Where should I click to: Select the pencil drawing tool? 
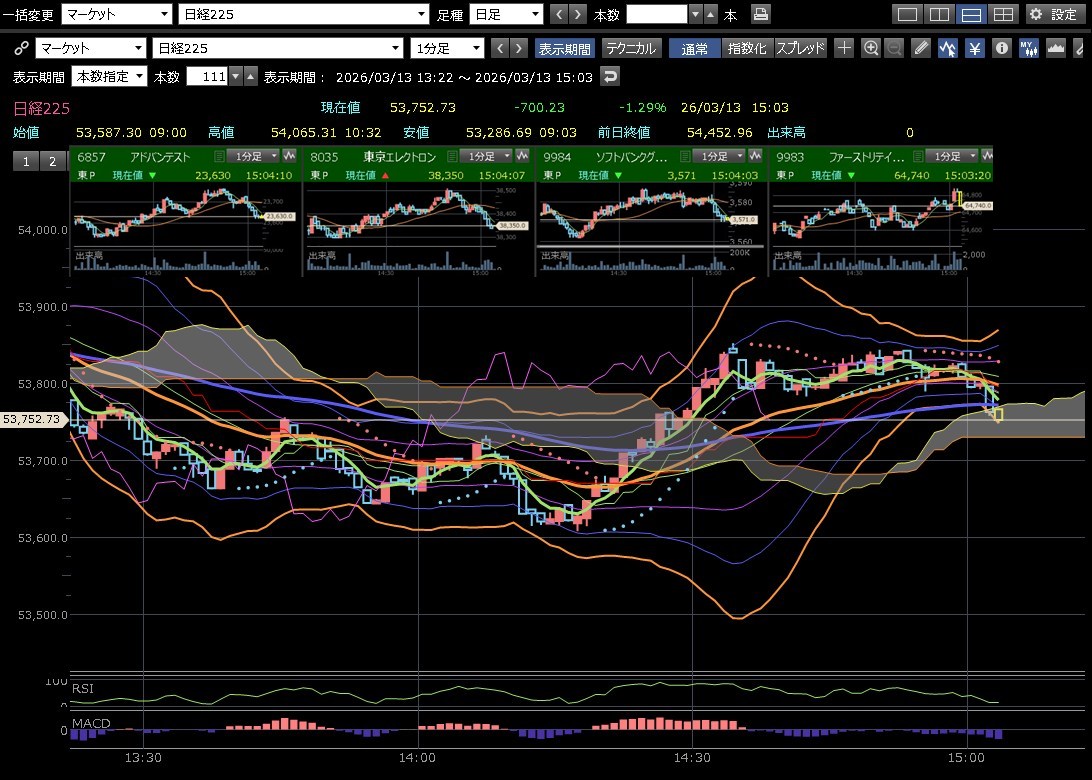click(922, 48)
